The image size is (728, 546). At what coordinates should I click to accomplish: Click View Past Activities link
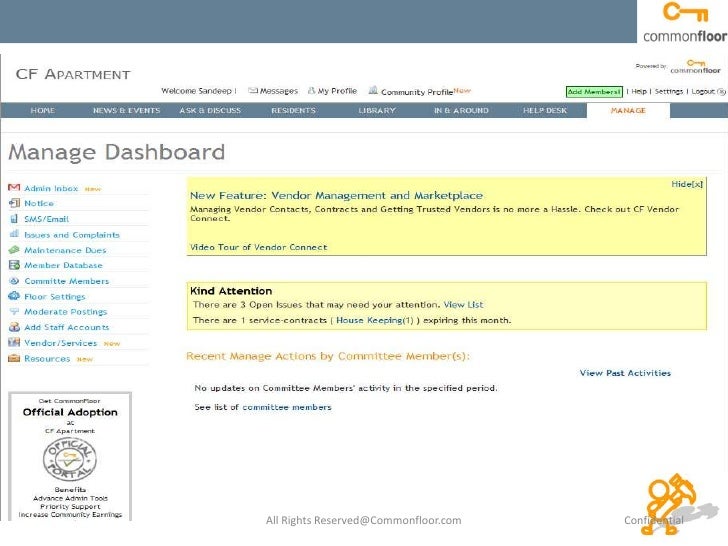click(x=625, y=373)
